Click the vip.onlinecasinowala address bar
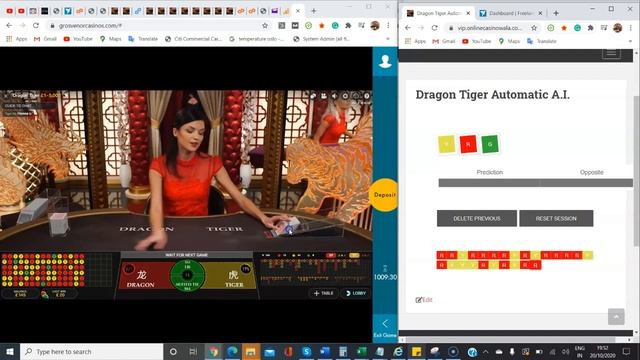Screen dimensions: 640x360 [489, 28]
